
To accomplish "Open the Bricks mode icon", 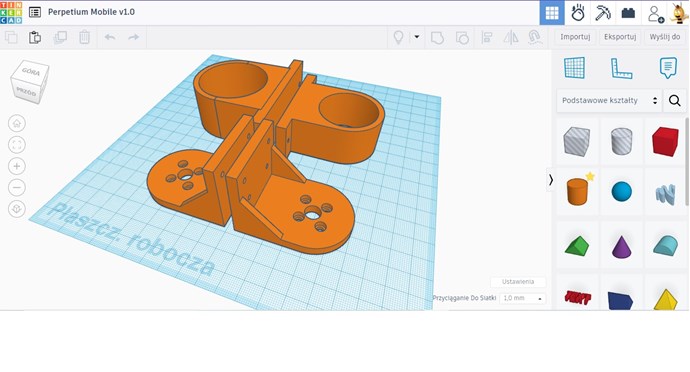I will pyautogui.click(x=628, y=13).
